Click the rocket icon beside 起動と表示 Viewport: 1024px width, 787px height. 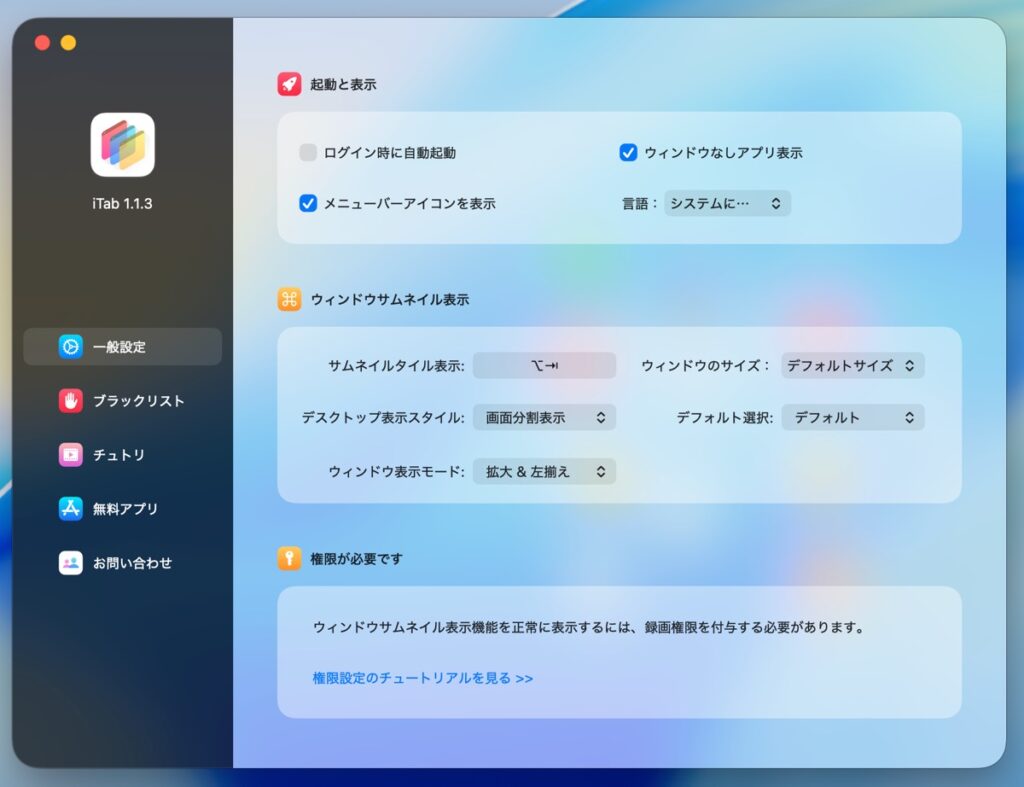point(289,85)
